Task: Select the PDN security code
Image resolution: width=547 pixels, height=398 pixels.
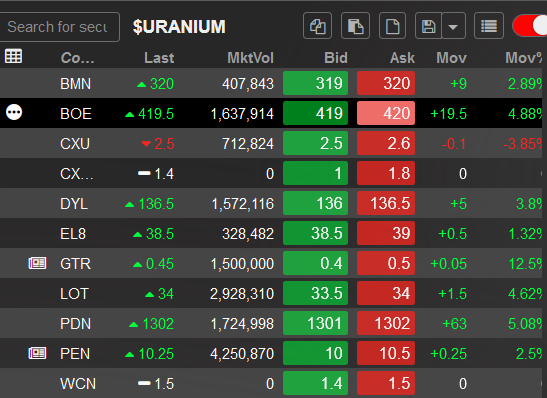Action: 76,324
